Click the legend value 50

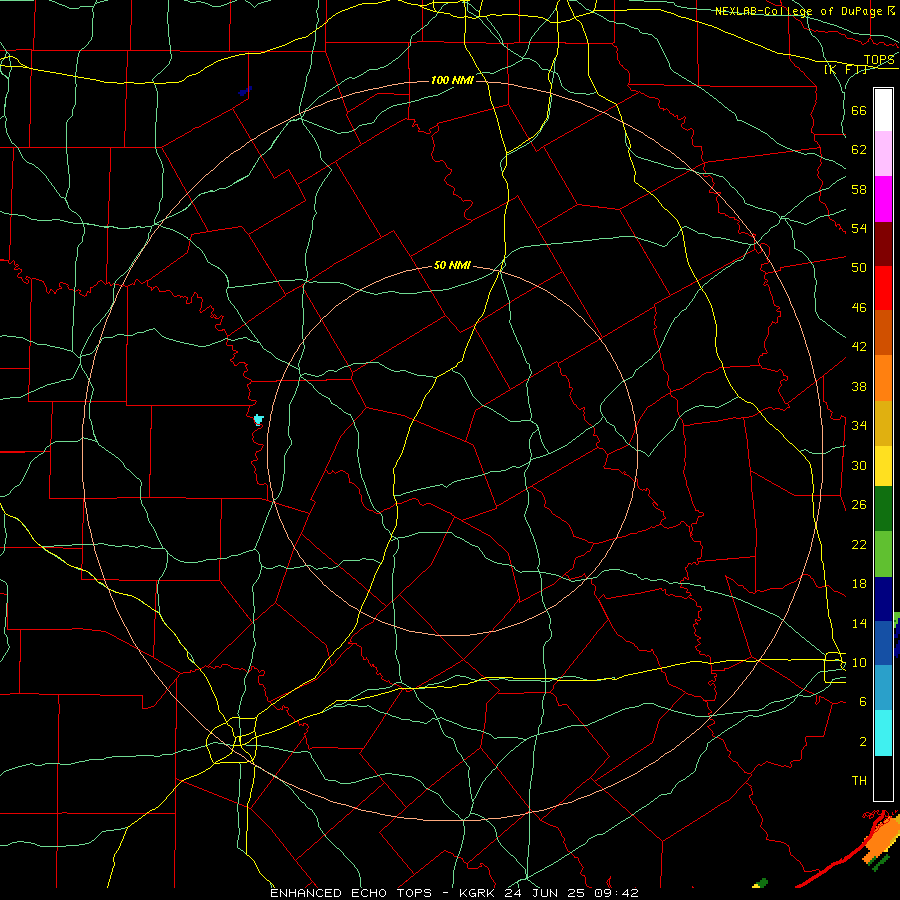pyautogui.click(x=859, y=268)
